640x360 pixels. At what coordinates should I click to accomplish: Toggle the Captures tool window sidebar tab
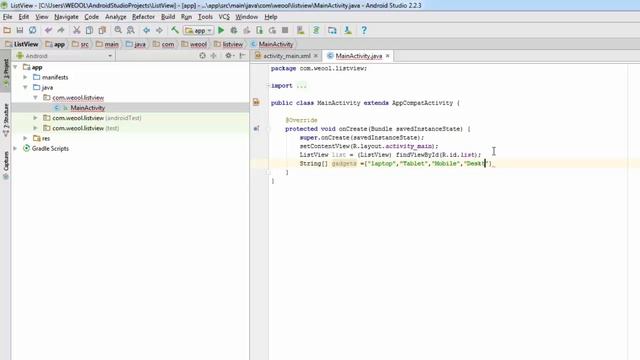tap(6, 165)
